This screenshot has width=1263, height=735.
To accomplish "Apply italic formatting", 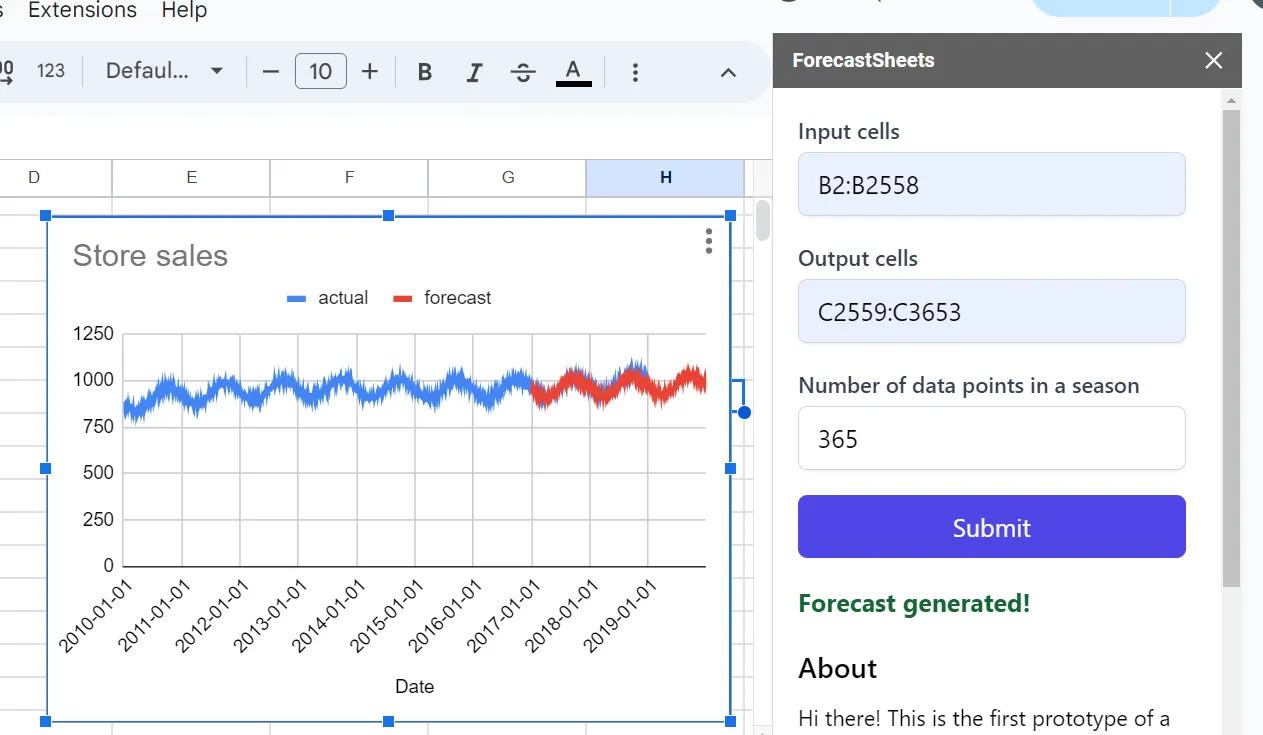I will click(x=474, y=71).
